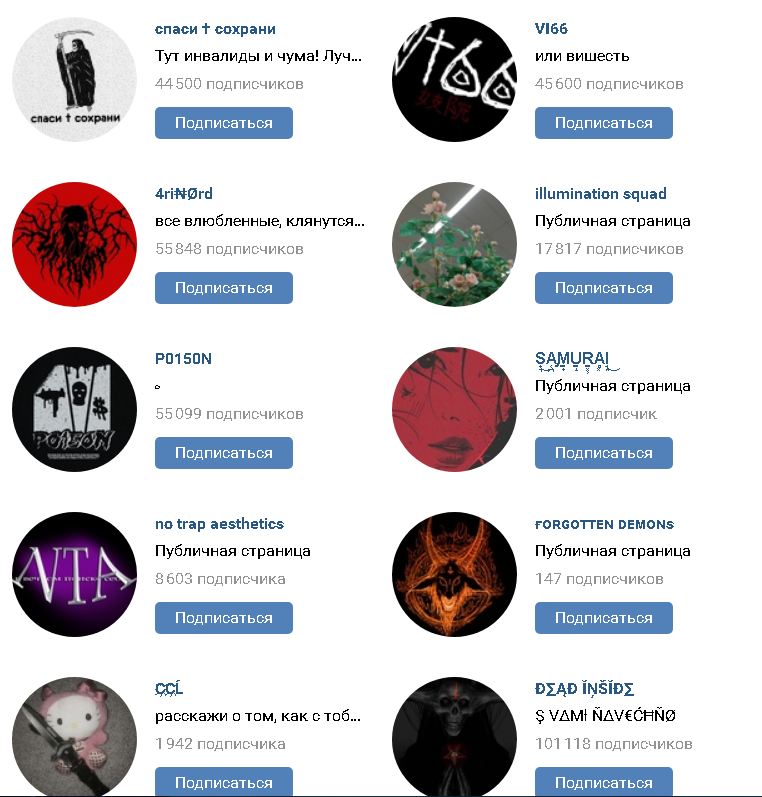Open the red 4riNØrd community avatar
762x797 pixels.
click(74, 244)
